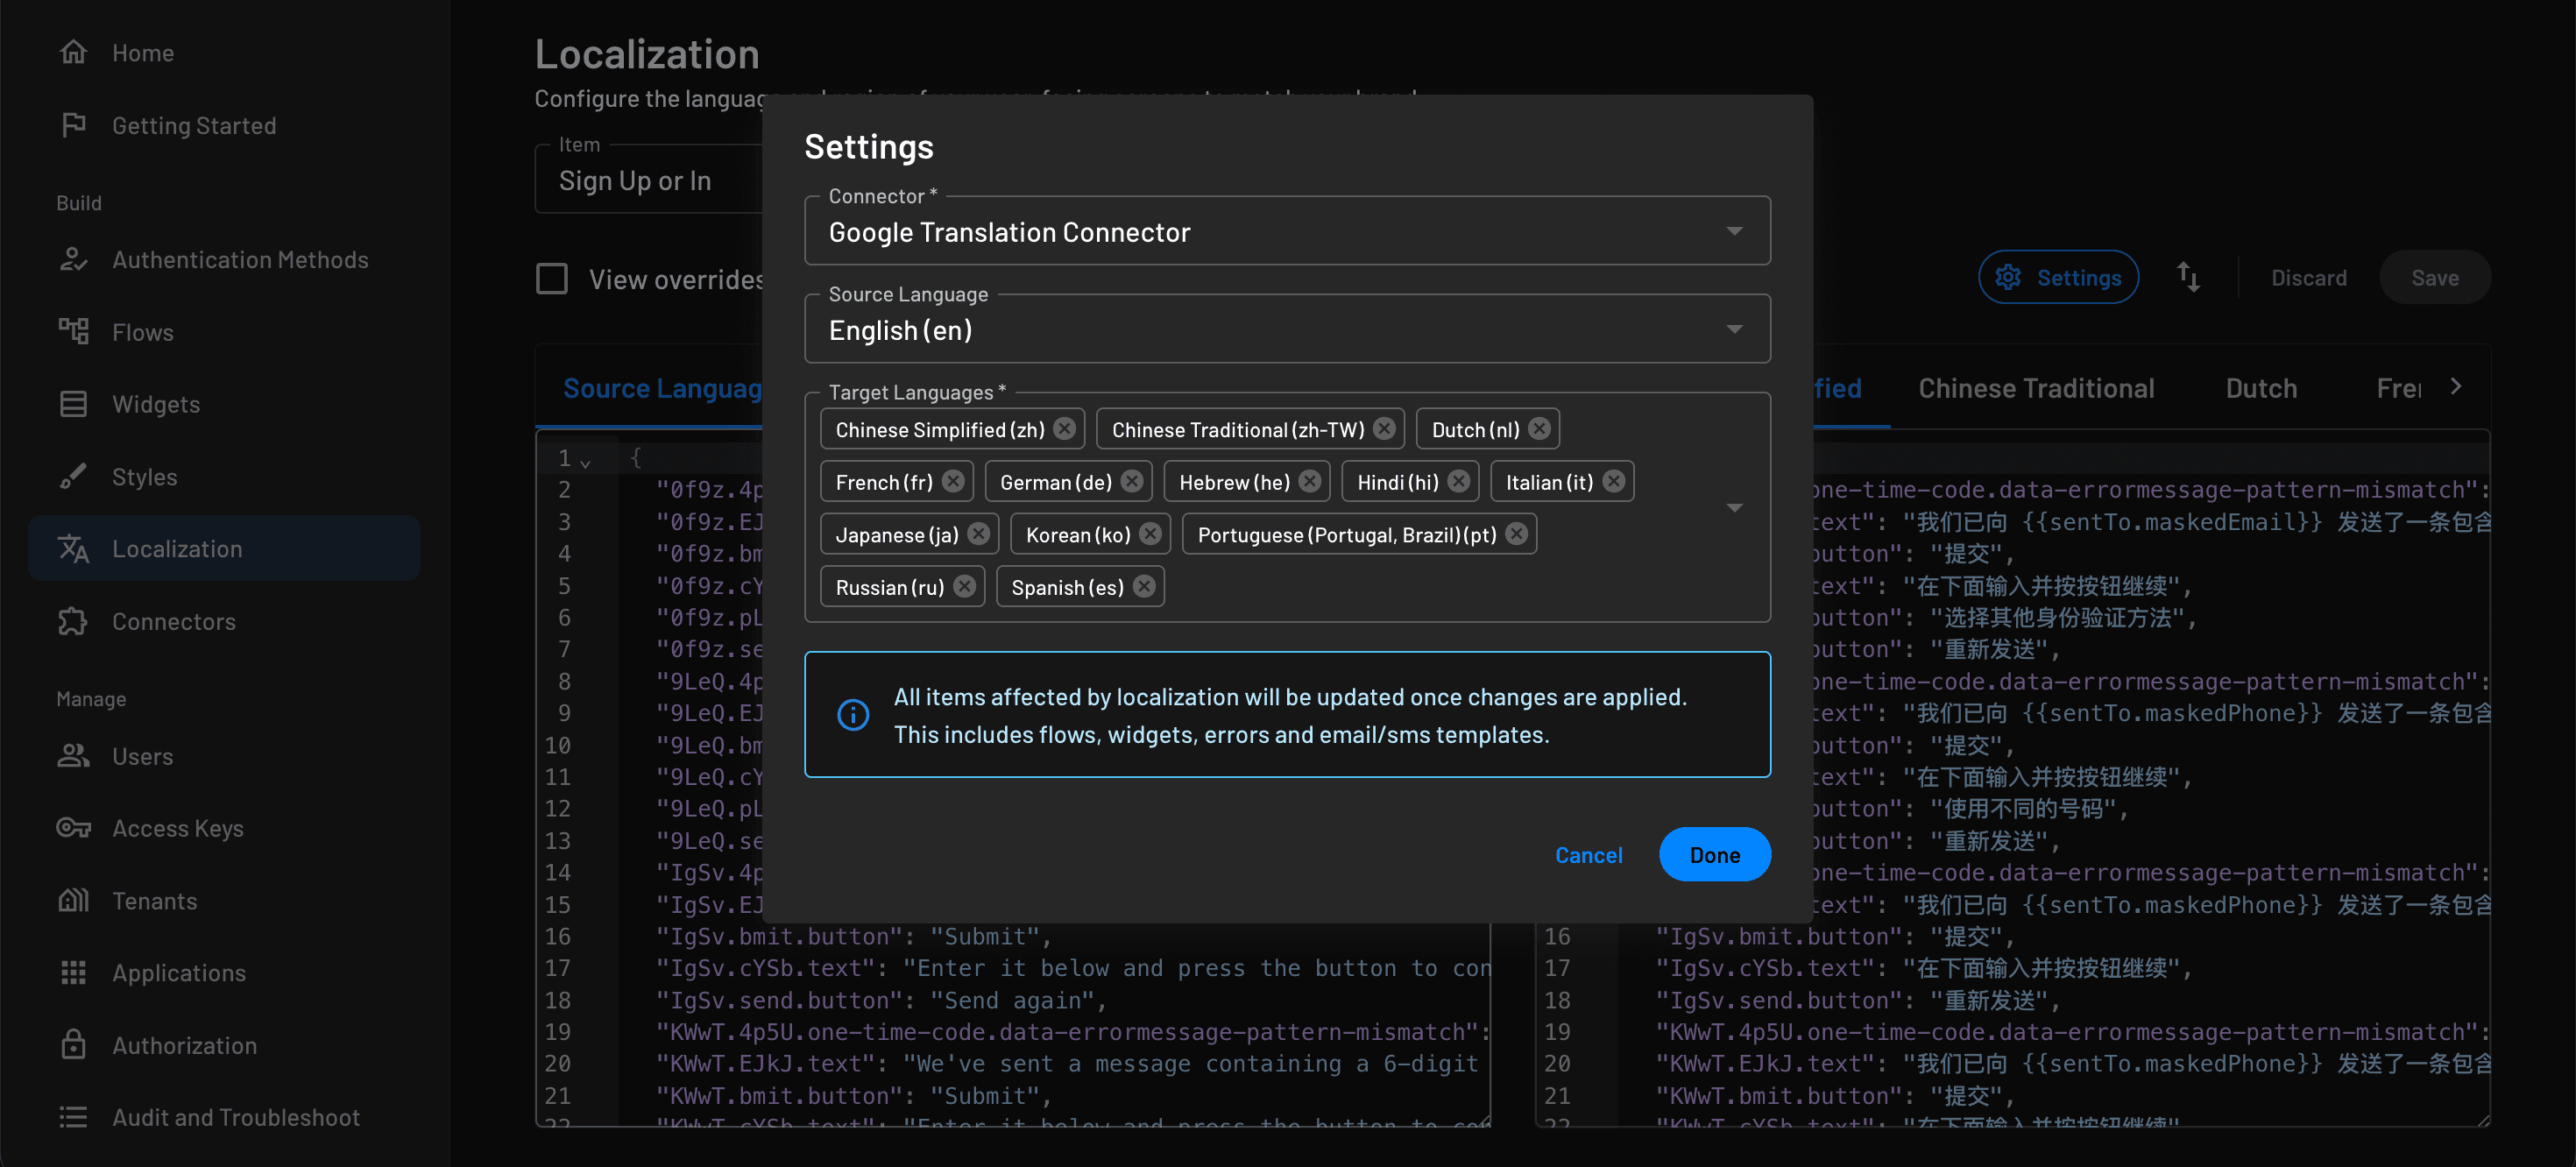This screenshot has height=1167, width=2576.
Task: Cancel the Settings dialog
Action: pos(1589,855)
